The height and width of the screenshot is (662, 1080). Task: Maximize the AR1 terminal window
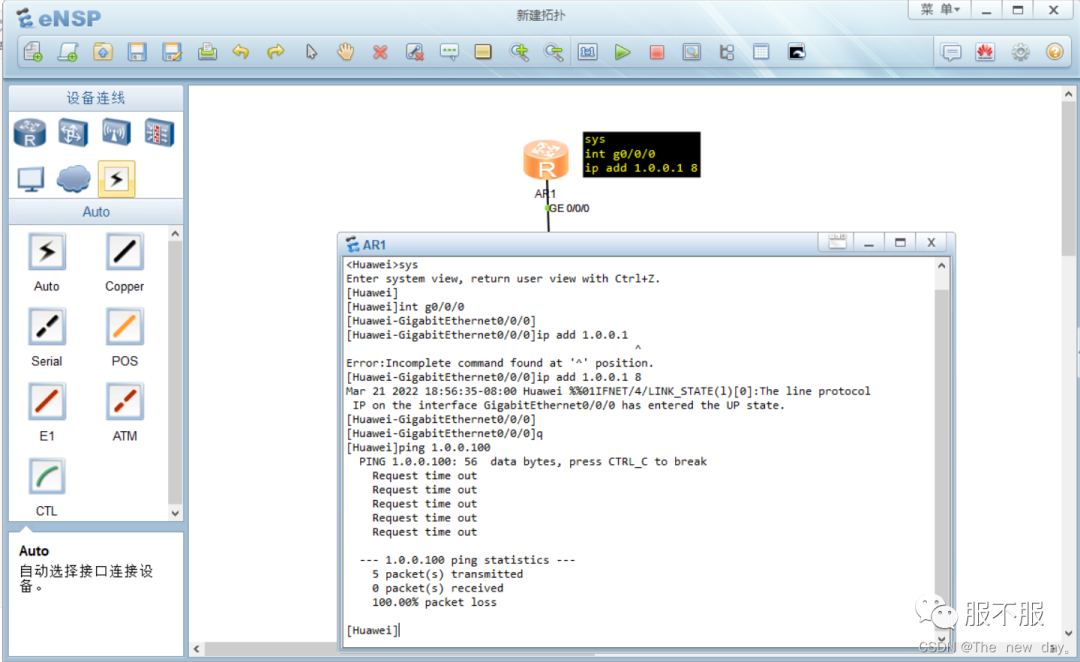900,242
